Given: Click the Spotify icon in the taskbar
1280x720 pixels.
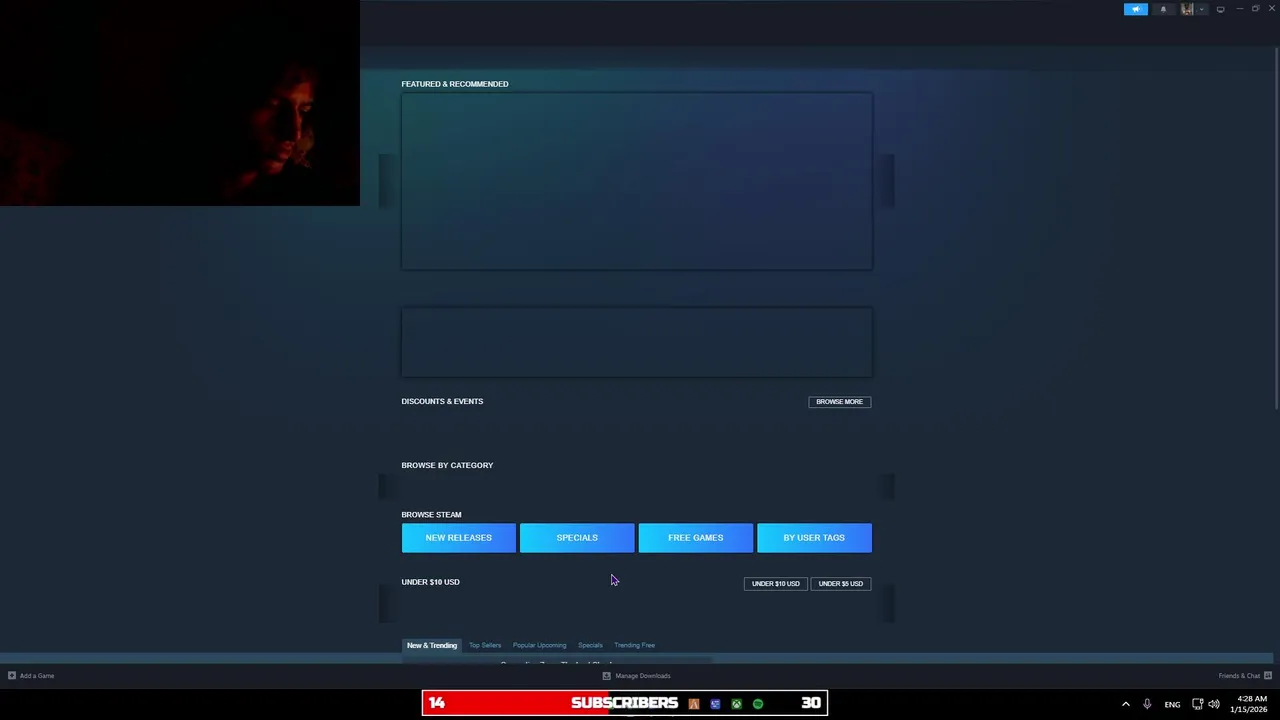Looking at the screenshot, I should coord(758,704).
